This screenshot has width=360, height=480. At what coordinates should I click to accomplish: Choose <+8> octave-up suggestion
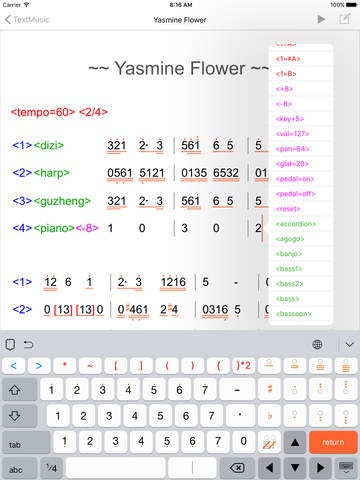point(301,89)
